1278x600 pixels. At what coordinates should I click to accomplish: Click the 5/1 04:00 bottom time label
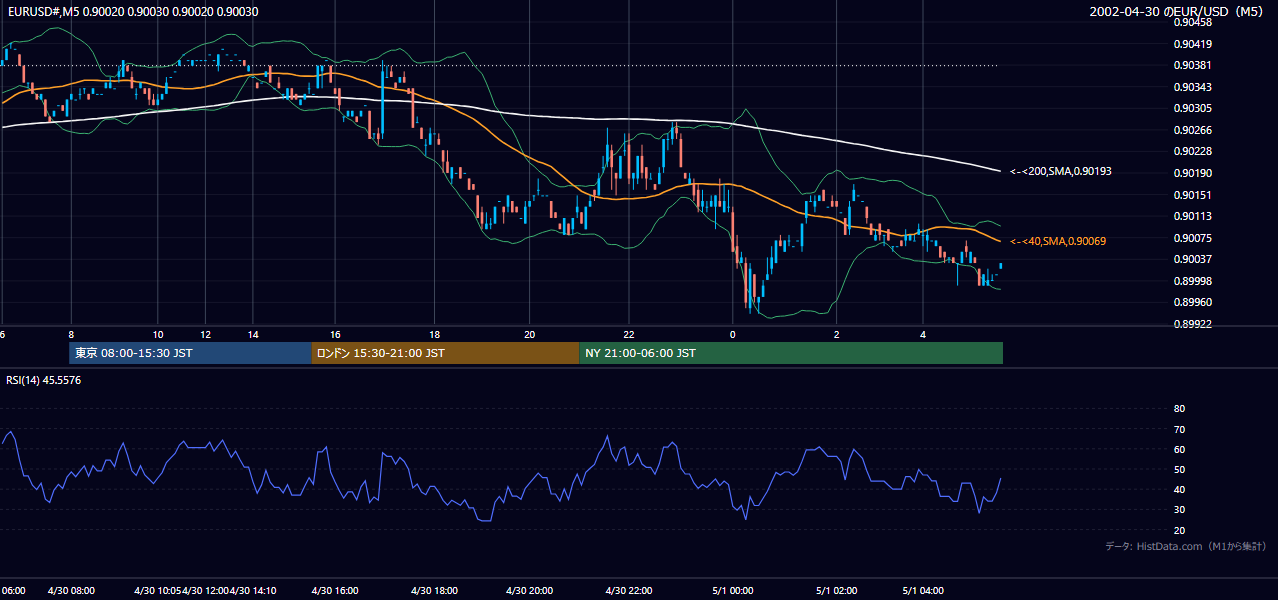[923, 590]
